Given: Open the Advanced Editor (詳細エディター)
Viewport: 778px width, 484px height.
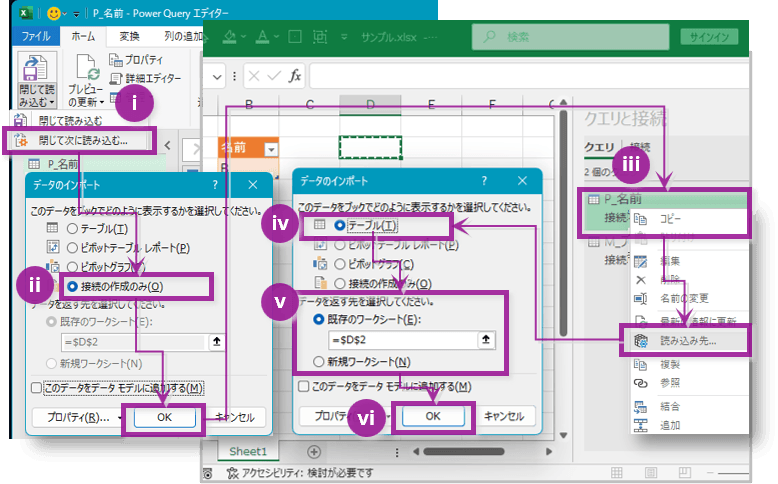Looking at the screenshot, I should [152, 77].
